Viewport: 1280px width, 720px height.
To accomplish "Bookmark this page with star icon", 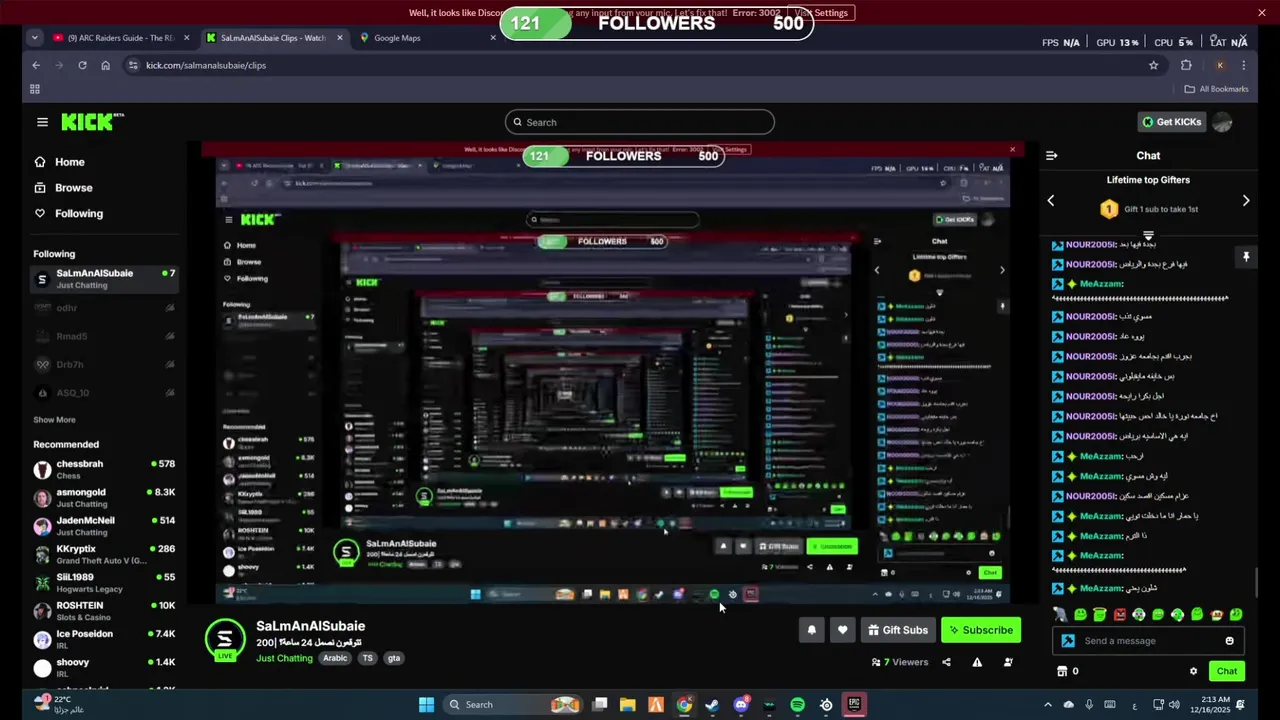I will (x=1153, y=65).
